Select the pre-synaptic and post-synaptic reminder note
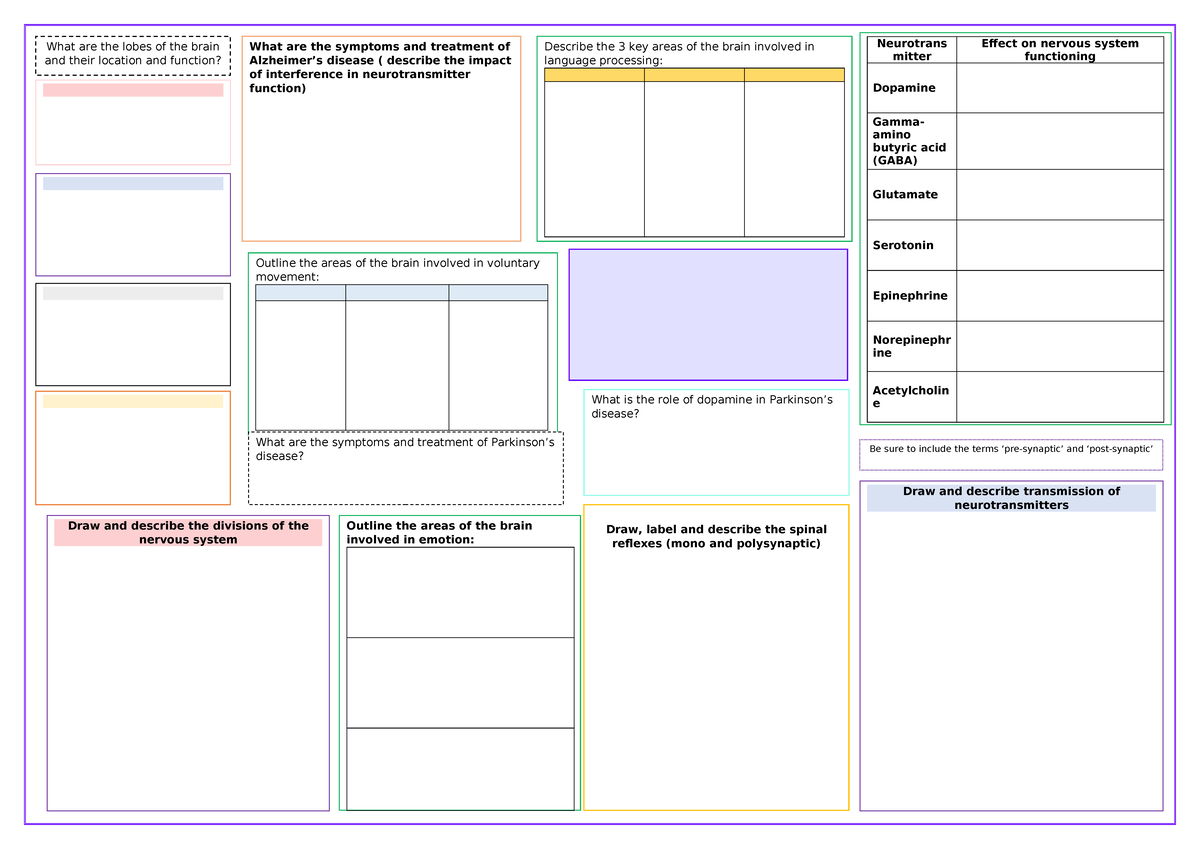This screenshot has height=849, width=1200. tap(1011, 453)
